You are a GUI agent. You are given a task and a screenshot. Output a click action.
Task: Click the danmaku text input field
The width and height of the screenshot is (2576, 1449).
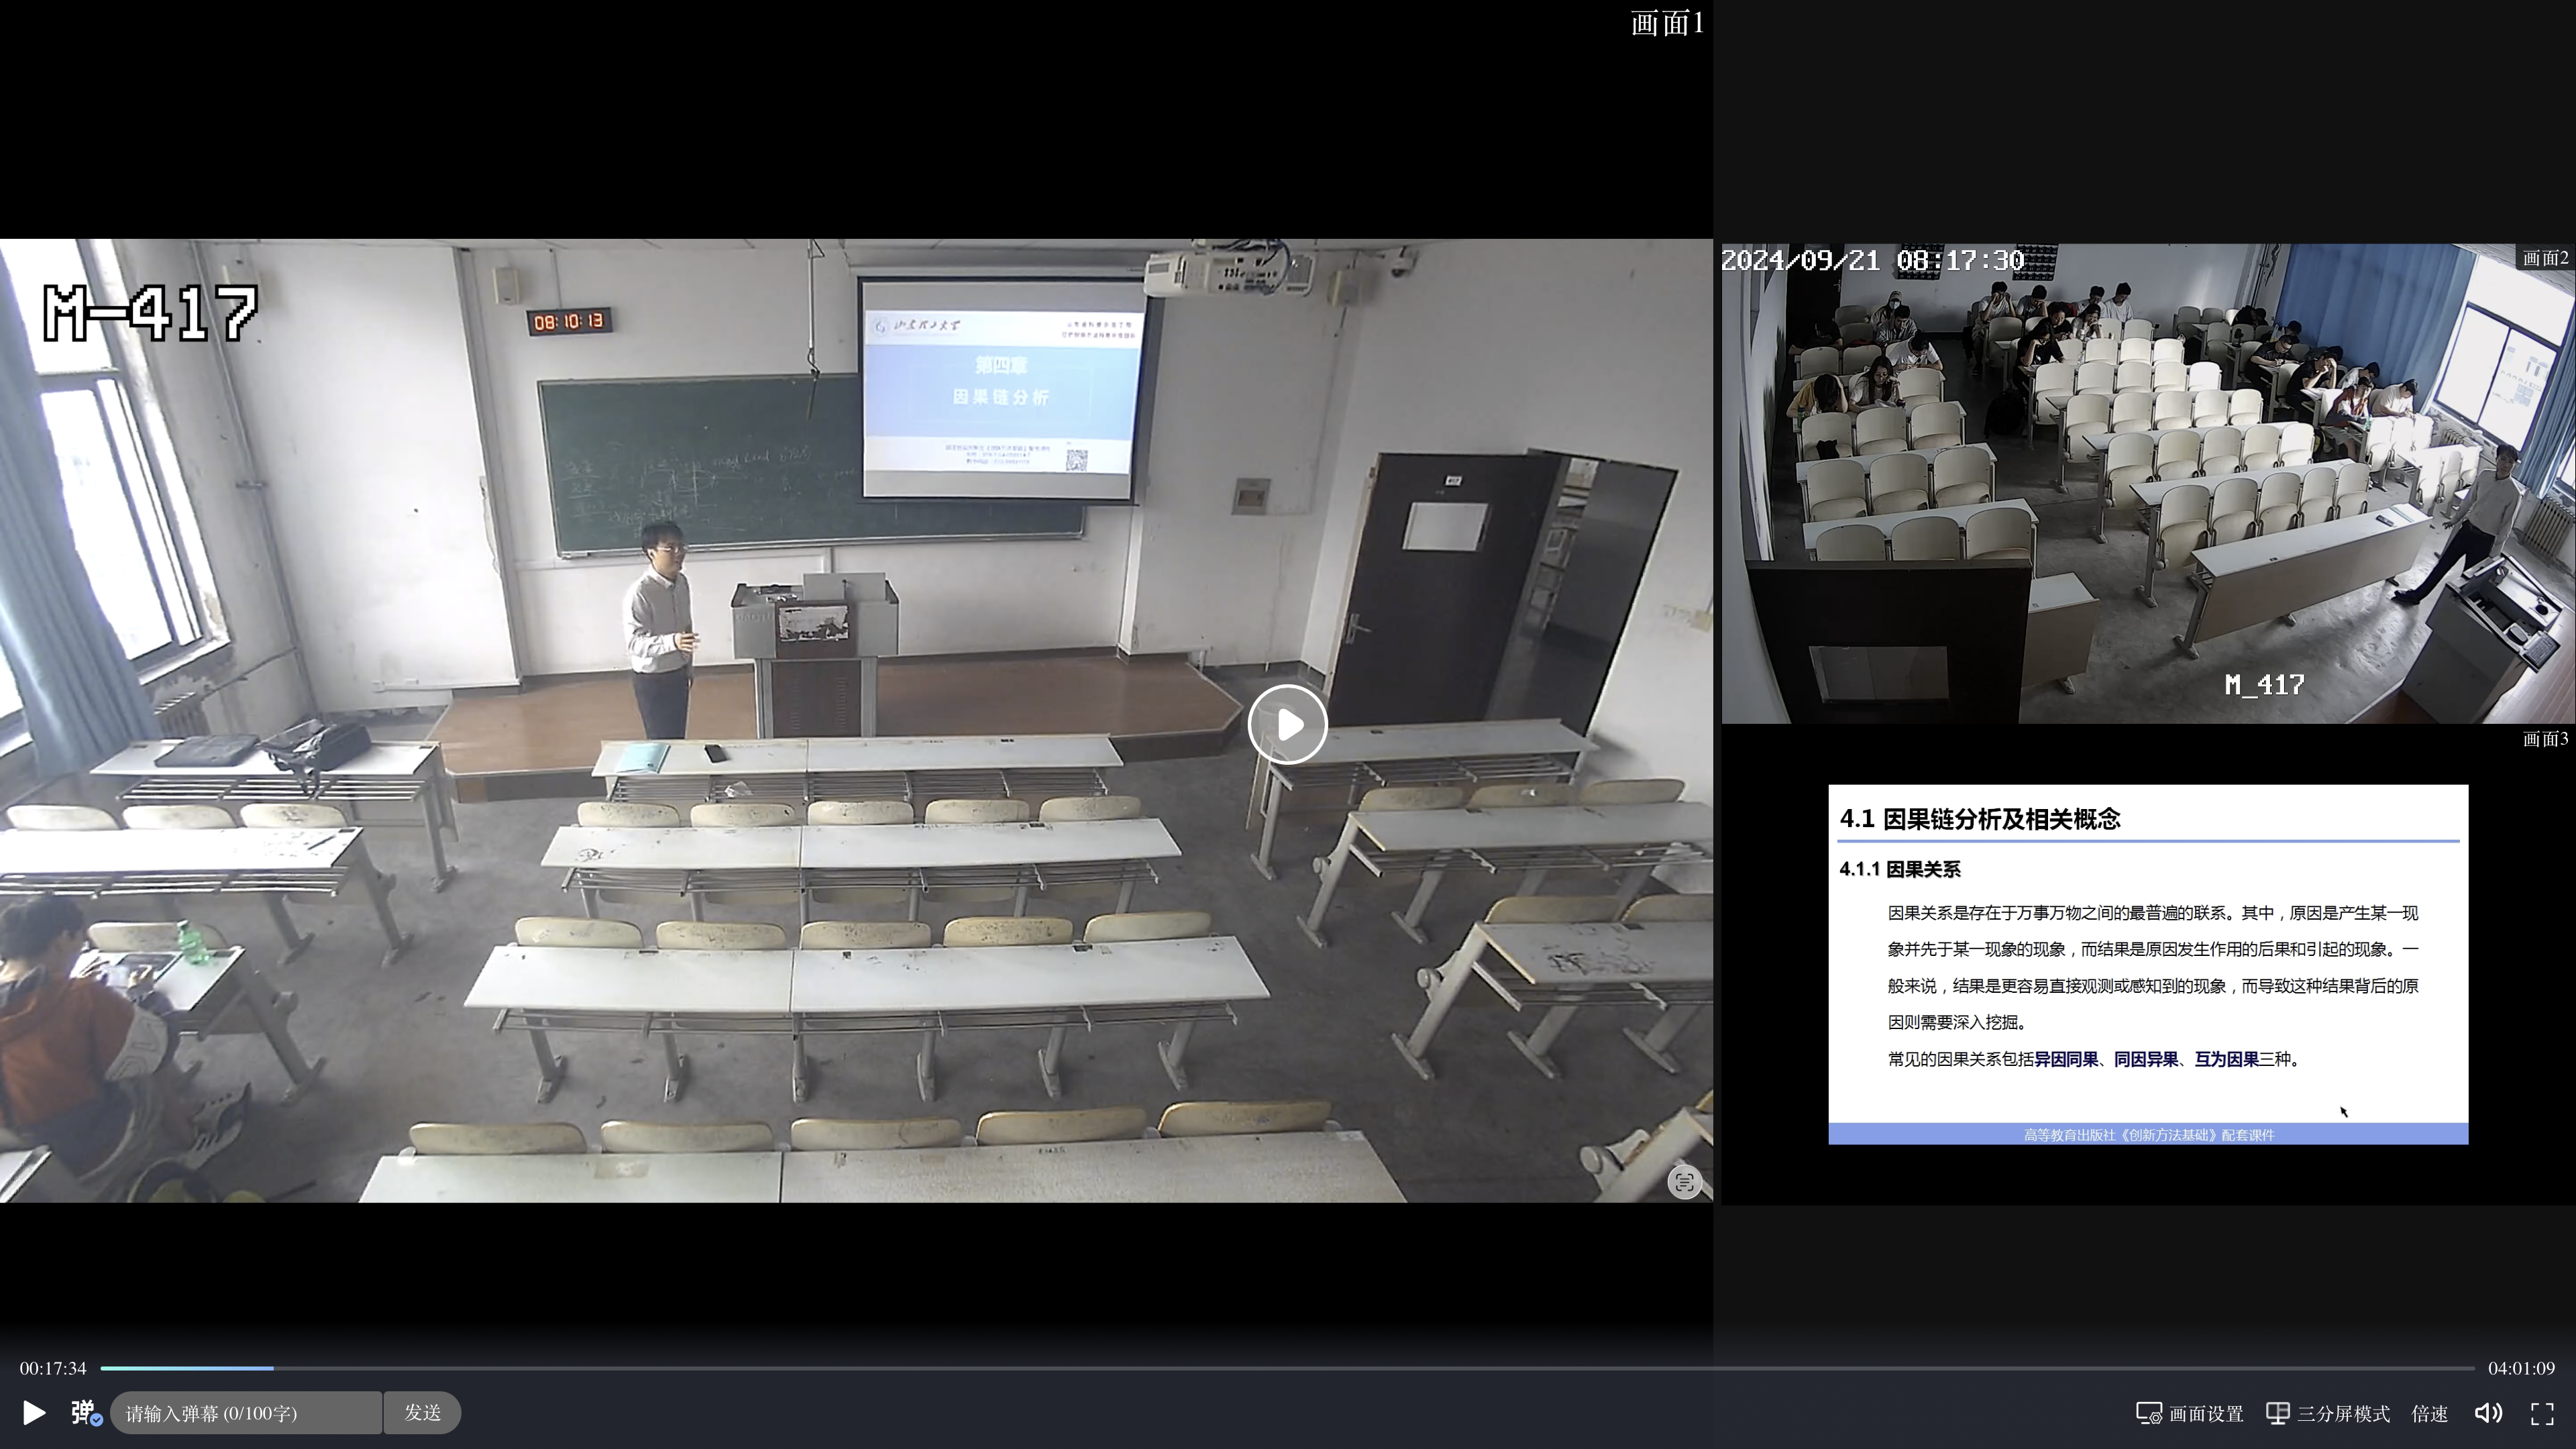[x=245, y=1412]
